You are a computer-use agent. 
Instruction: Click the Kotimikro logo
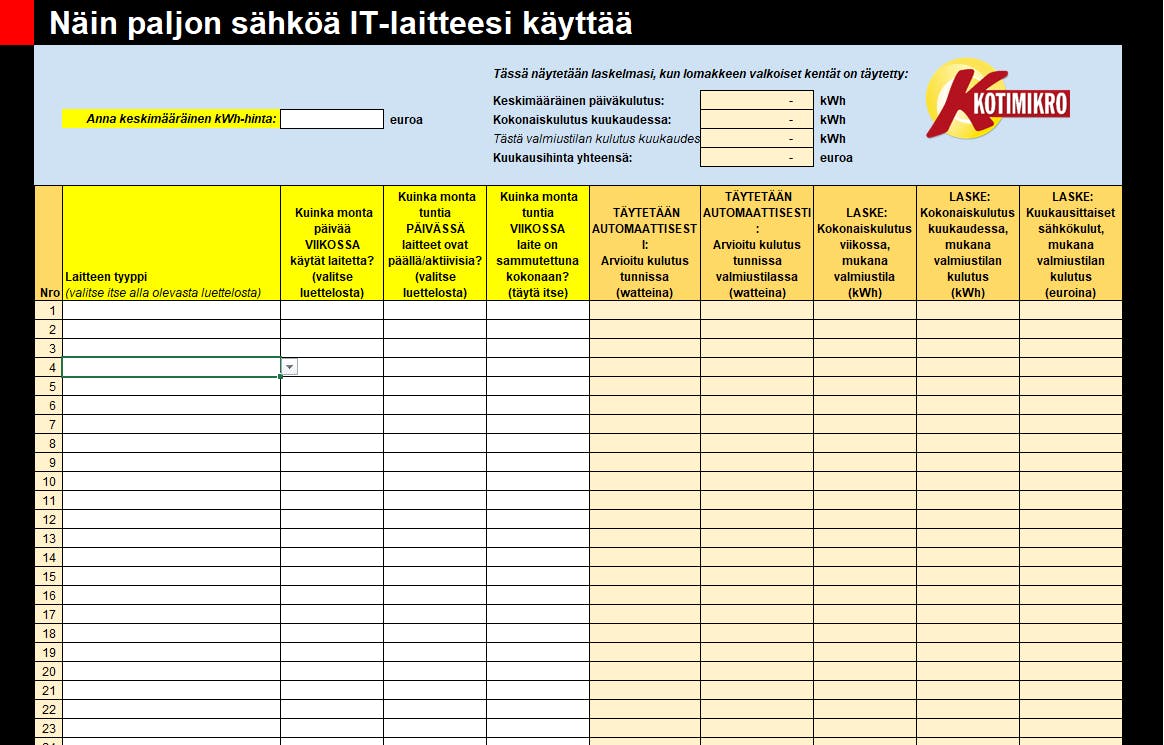[998, 100]
